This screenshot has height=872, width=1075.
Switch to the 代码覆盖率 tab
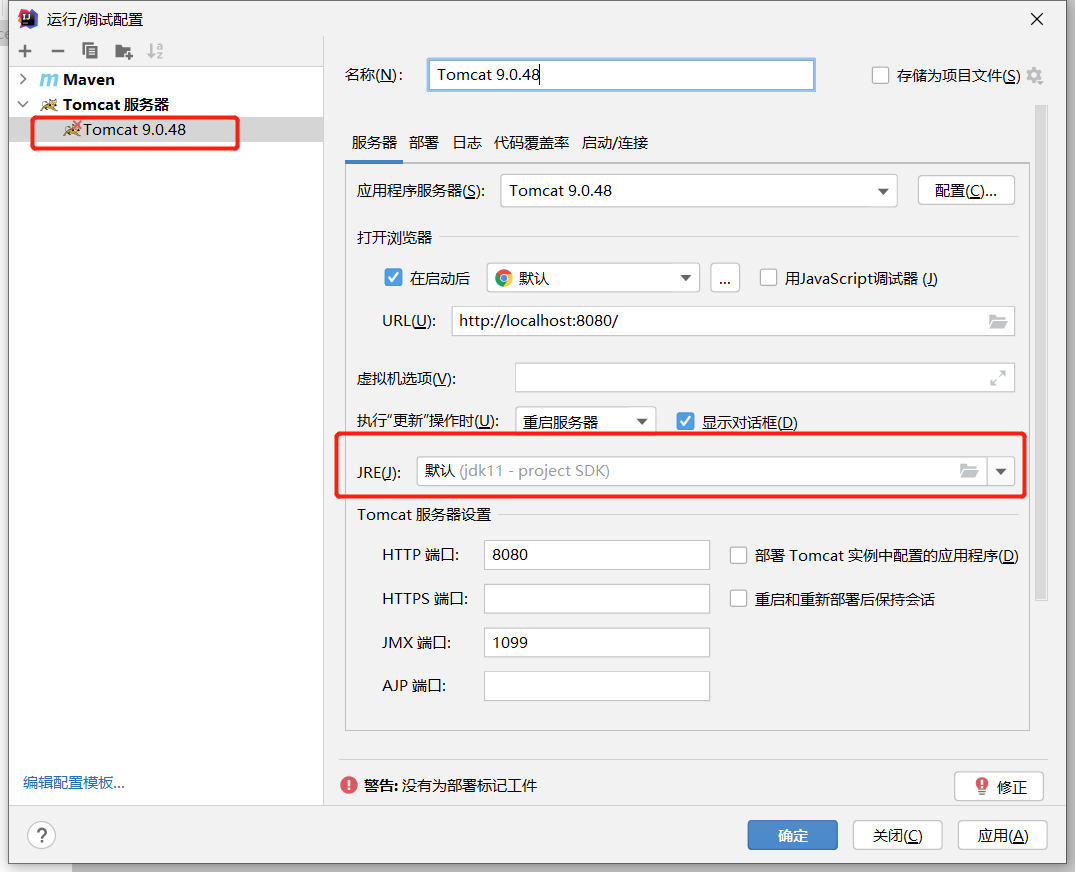[531, 143]
